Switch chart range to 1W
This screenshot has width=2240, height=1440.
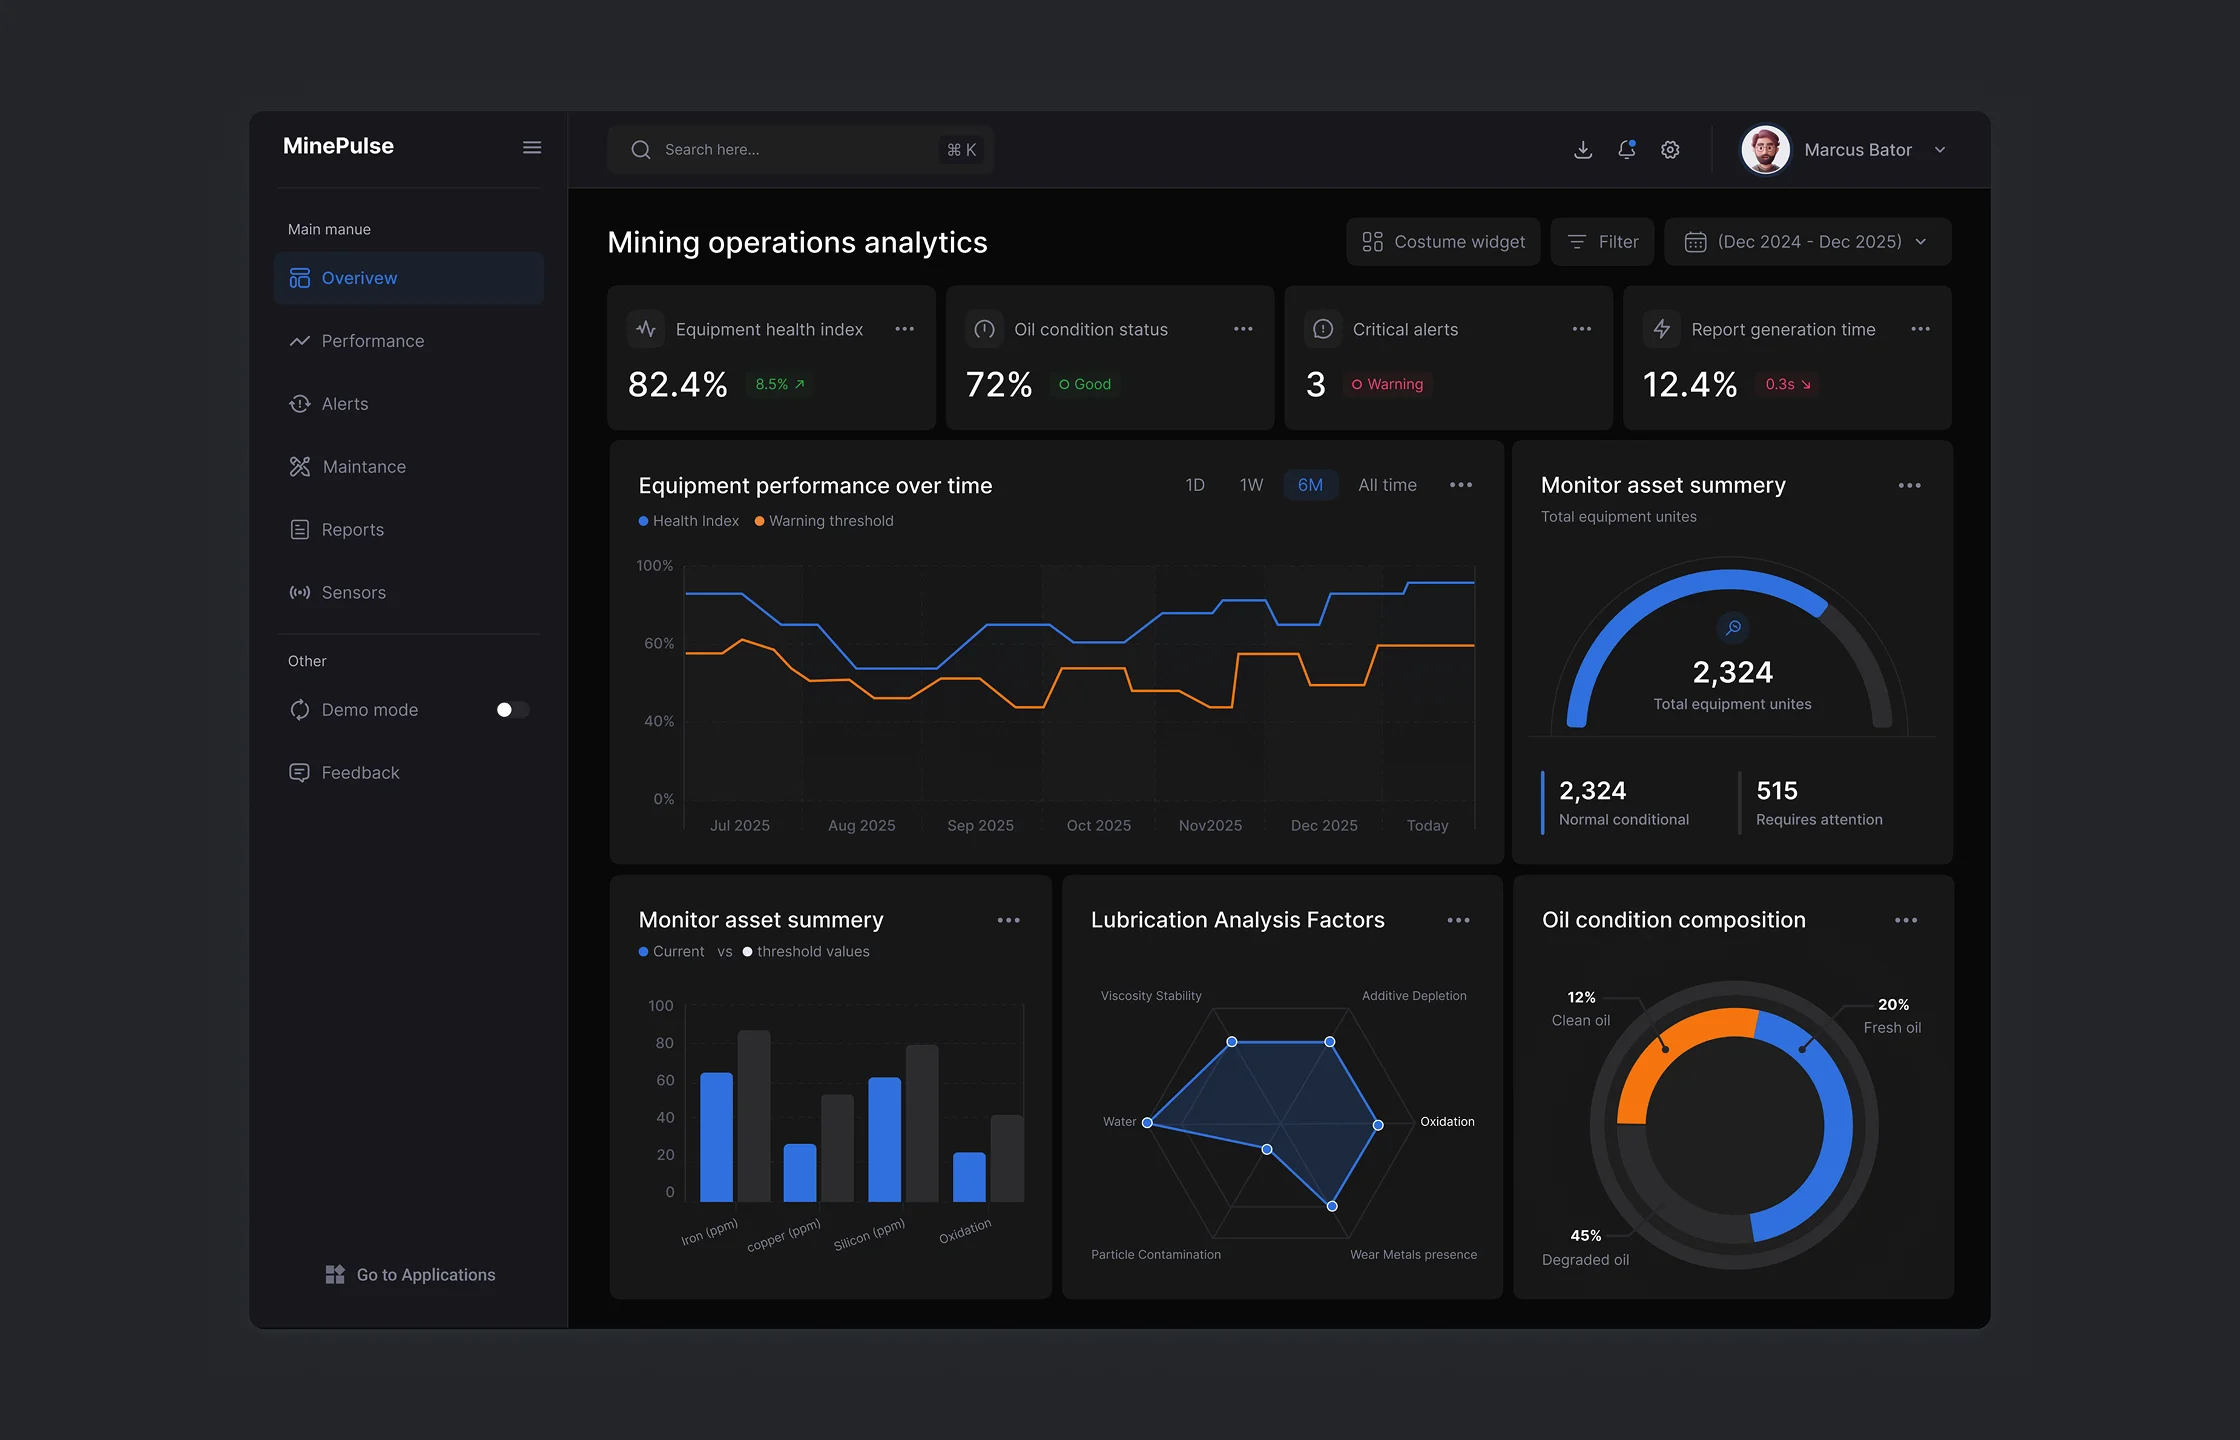click(x=1251, y=485)
